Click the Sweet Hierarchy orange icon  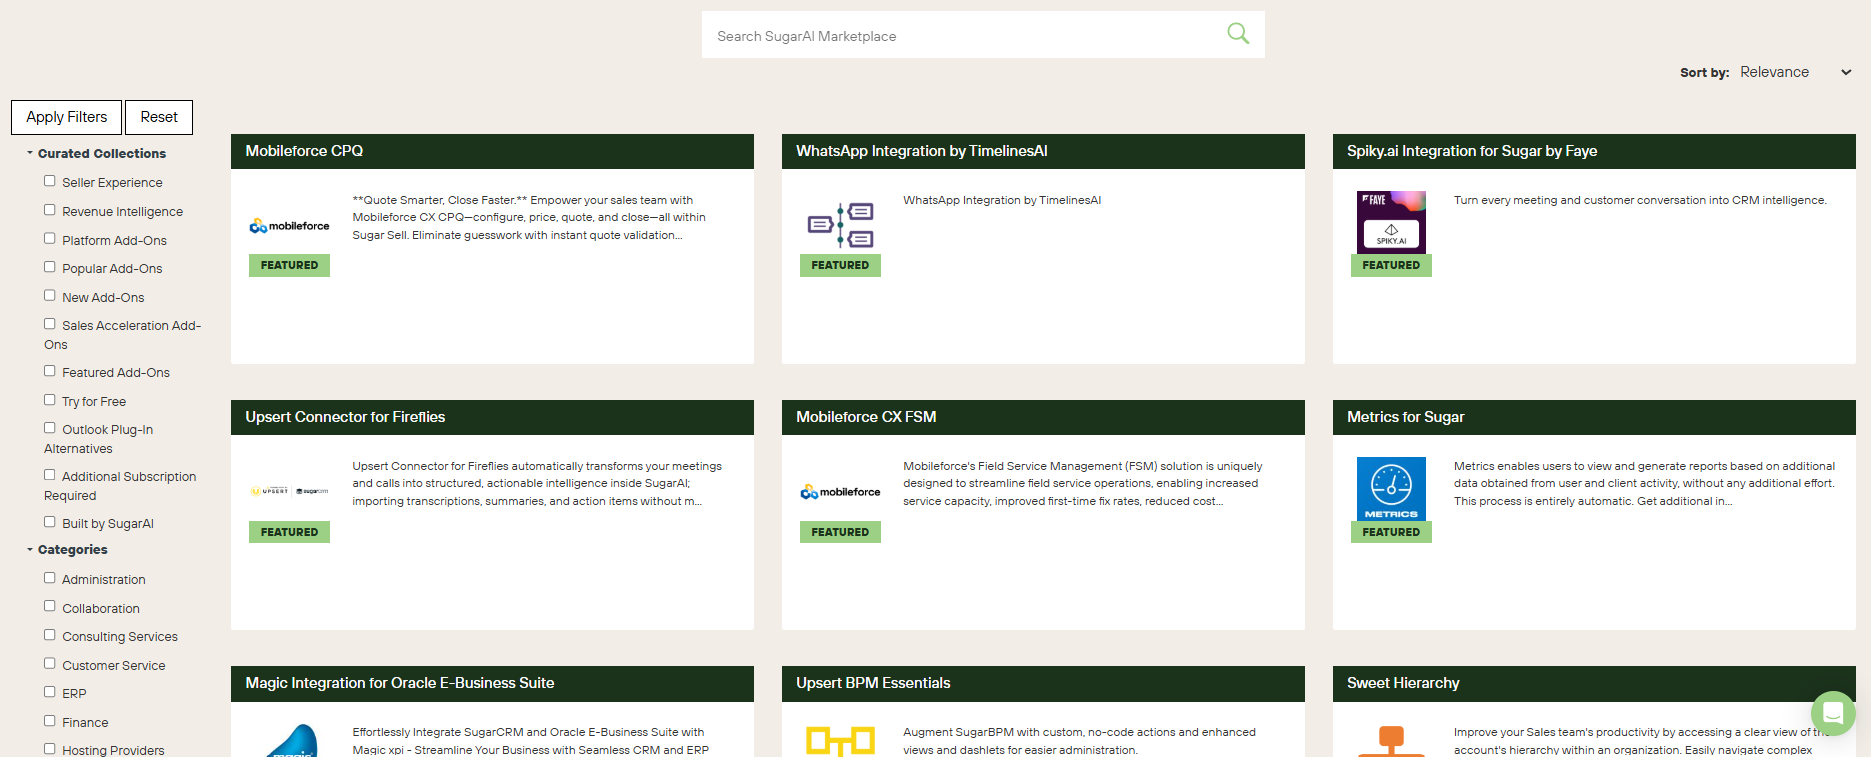pos(1391,741)
